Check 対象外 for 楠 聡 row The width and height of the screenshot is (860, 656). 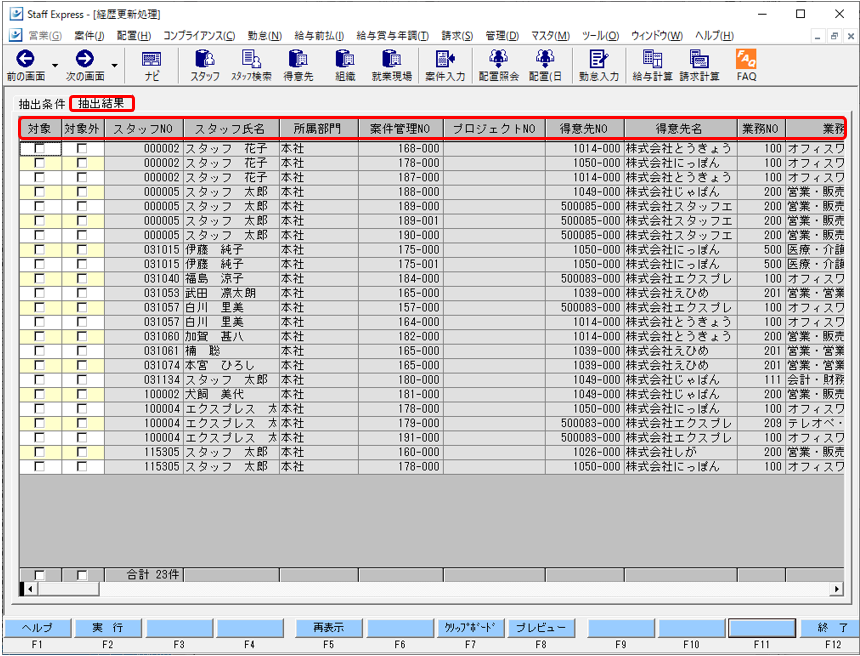(x=82, y=350)
